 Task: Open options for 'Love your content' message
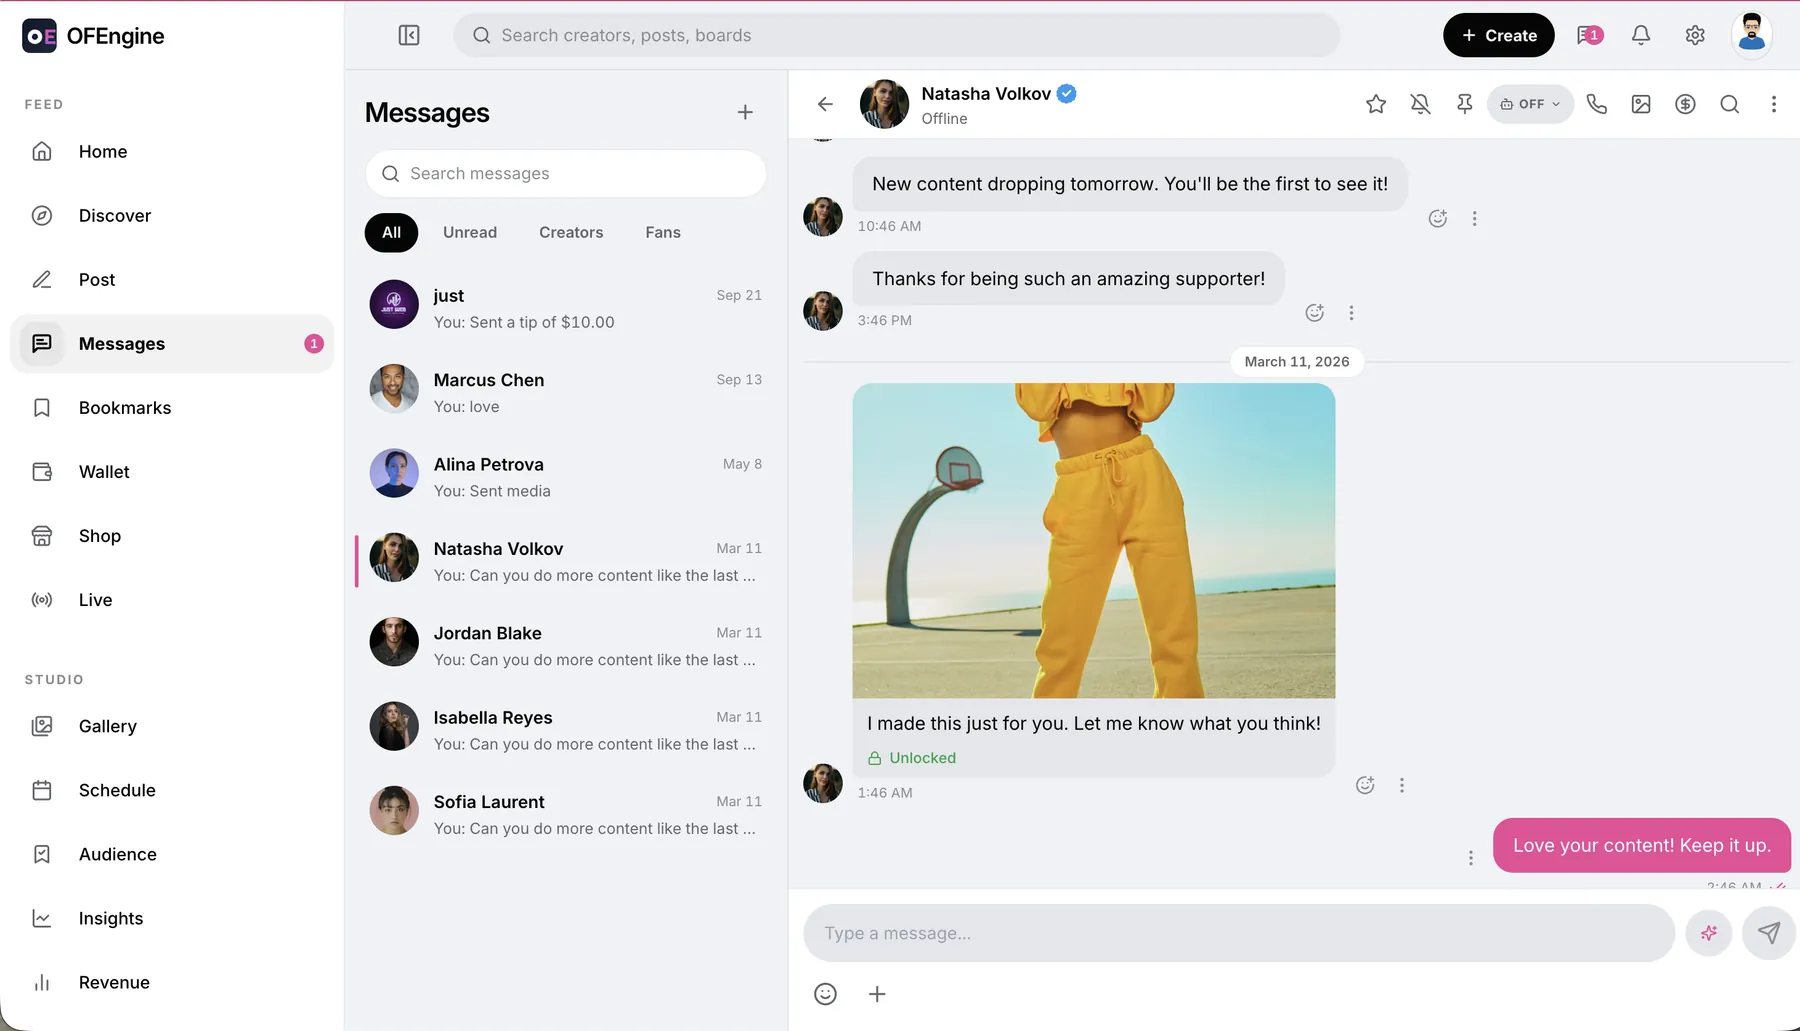click(x=1471, y=858)
